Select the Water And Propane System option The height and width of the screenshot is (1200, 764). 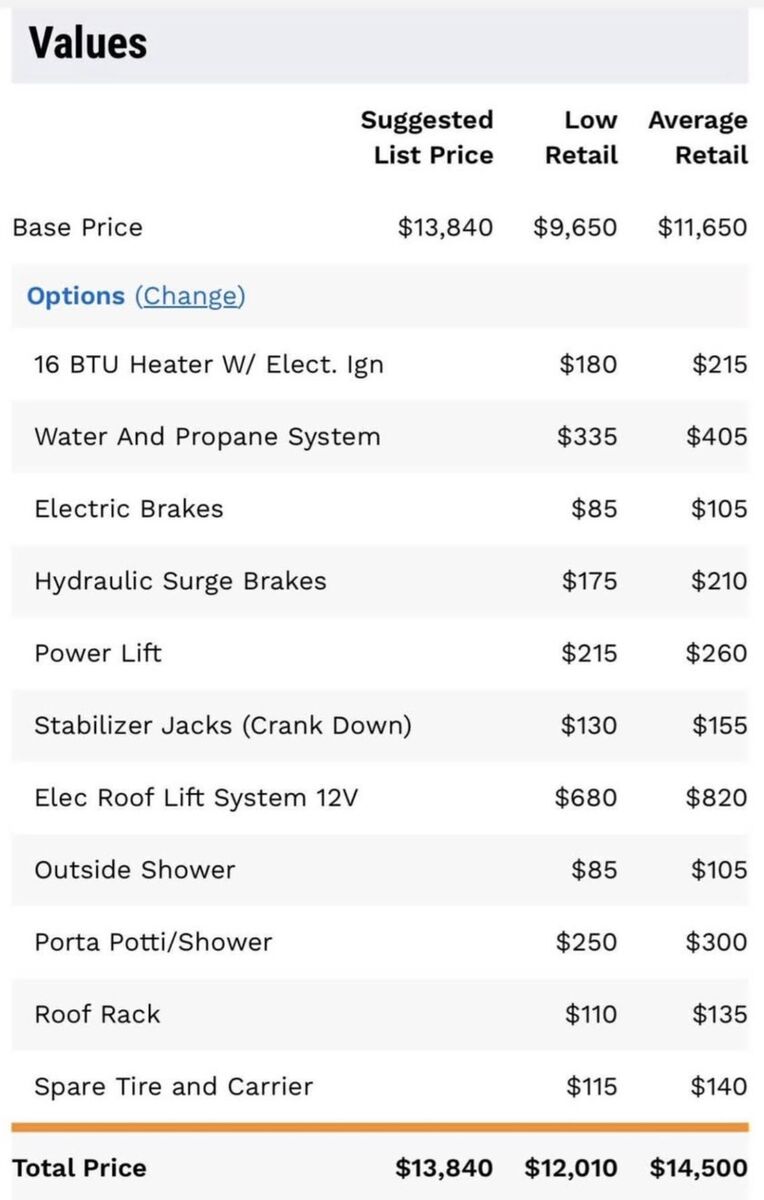tap(207, 436)
